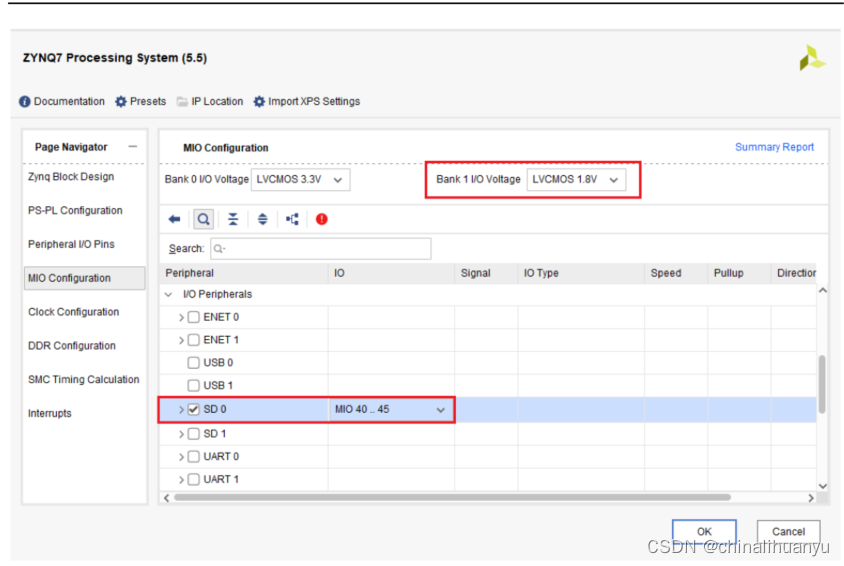The image size is (844, 566).
Task: Click the back arrow toolbar icon
Action: point(174,219)
